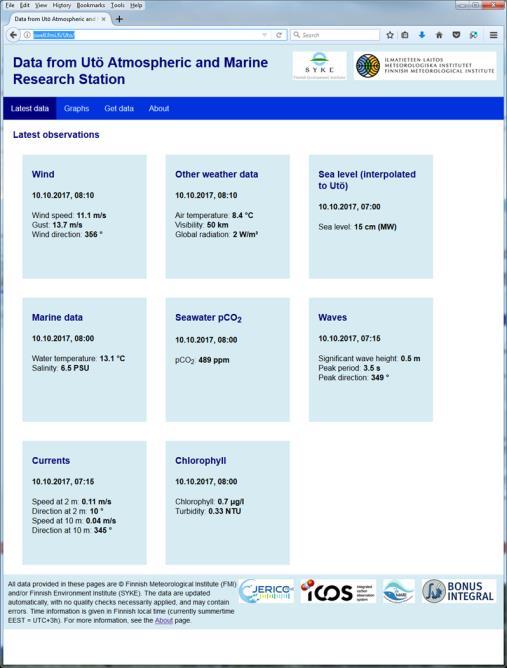Open the Get data tab

[119, 108]
